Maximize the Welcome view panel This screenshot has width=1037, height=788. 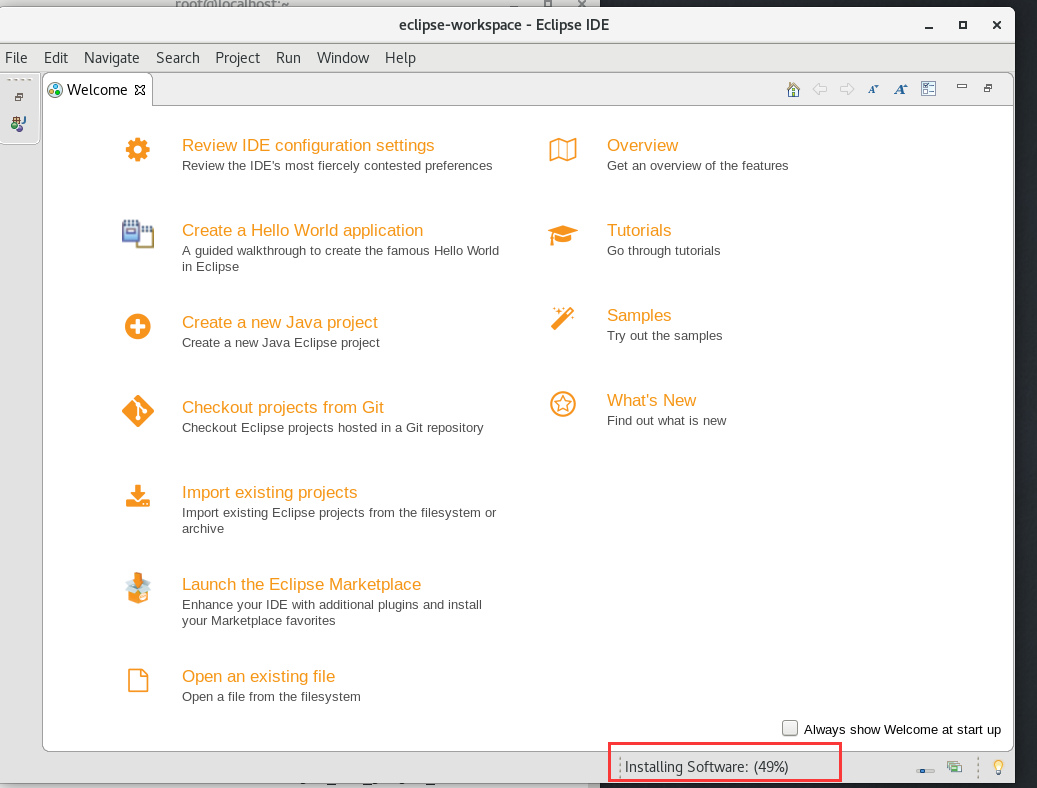[x=988, y=88]
